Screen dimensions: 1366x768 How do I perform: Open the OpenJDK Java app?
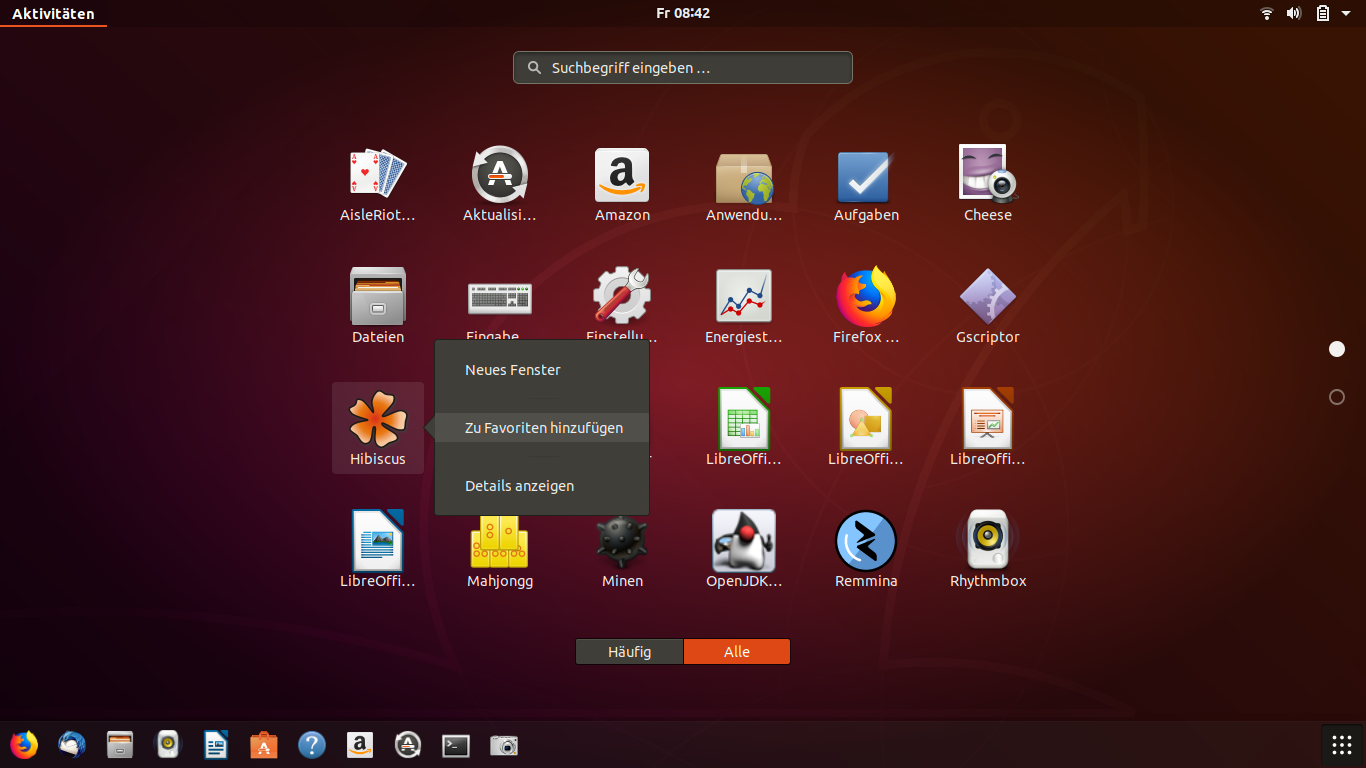[744, 540]
